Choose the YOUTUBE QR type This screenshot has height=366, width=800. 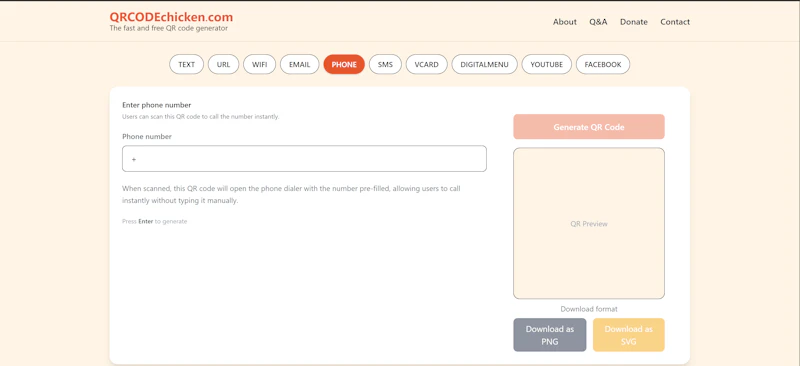(x=546, y=64)
